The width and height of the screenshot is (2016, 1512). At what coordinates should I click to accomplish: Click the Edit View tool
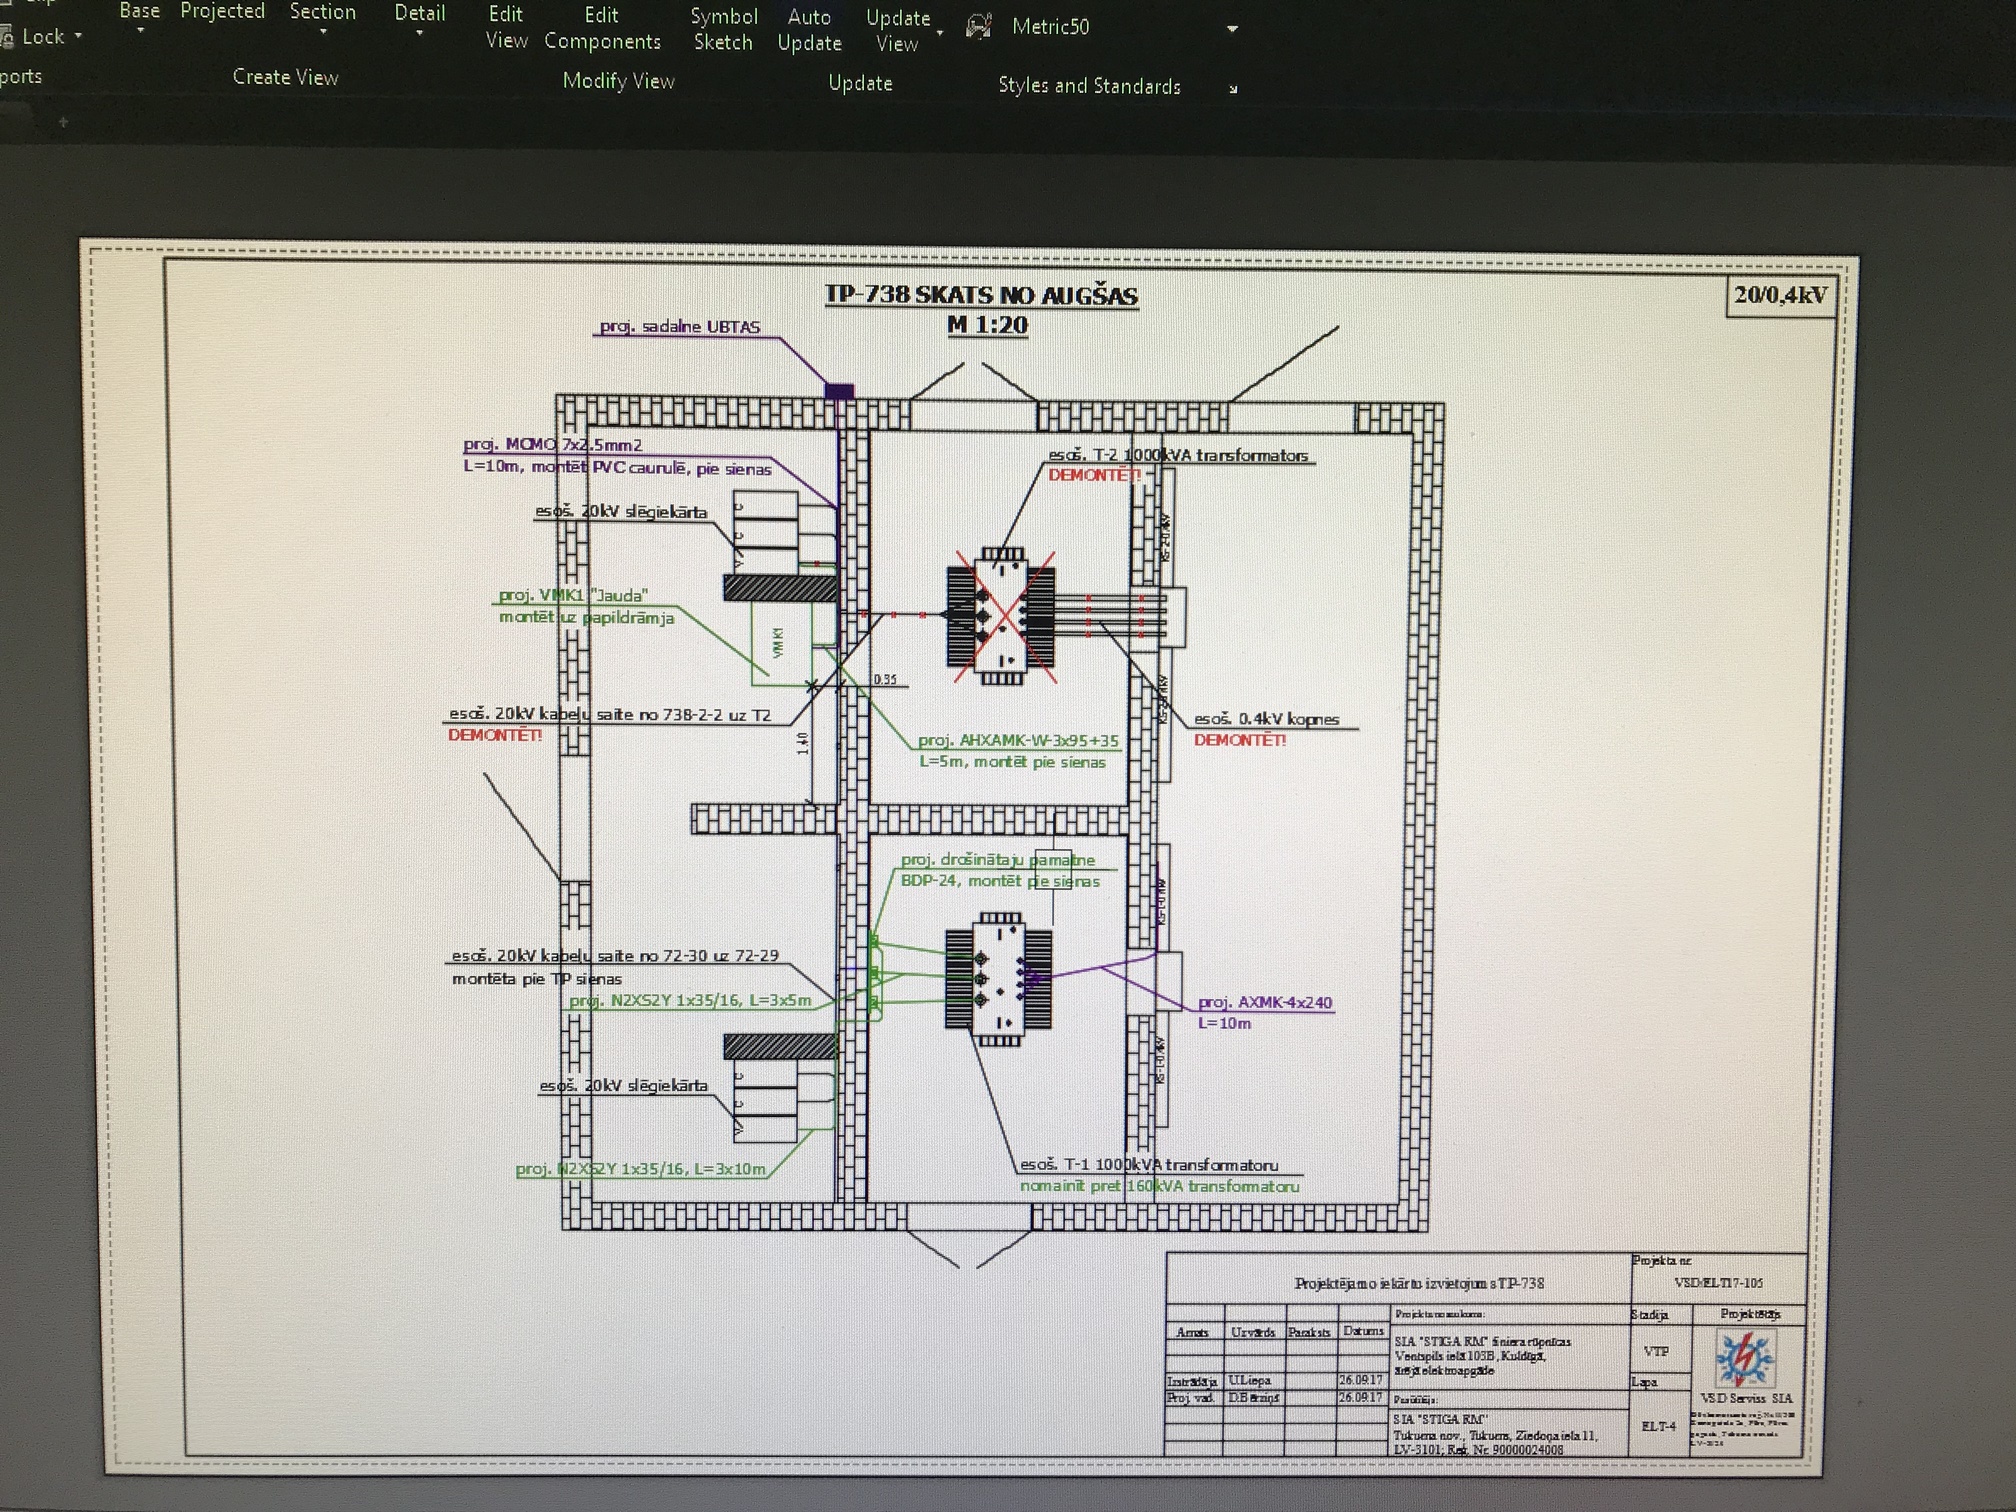(506, 27)
